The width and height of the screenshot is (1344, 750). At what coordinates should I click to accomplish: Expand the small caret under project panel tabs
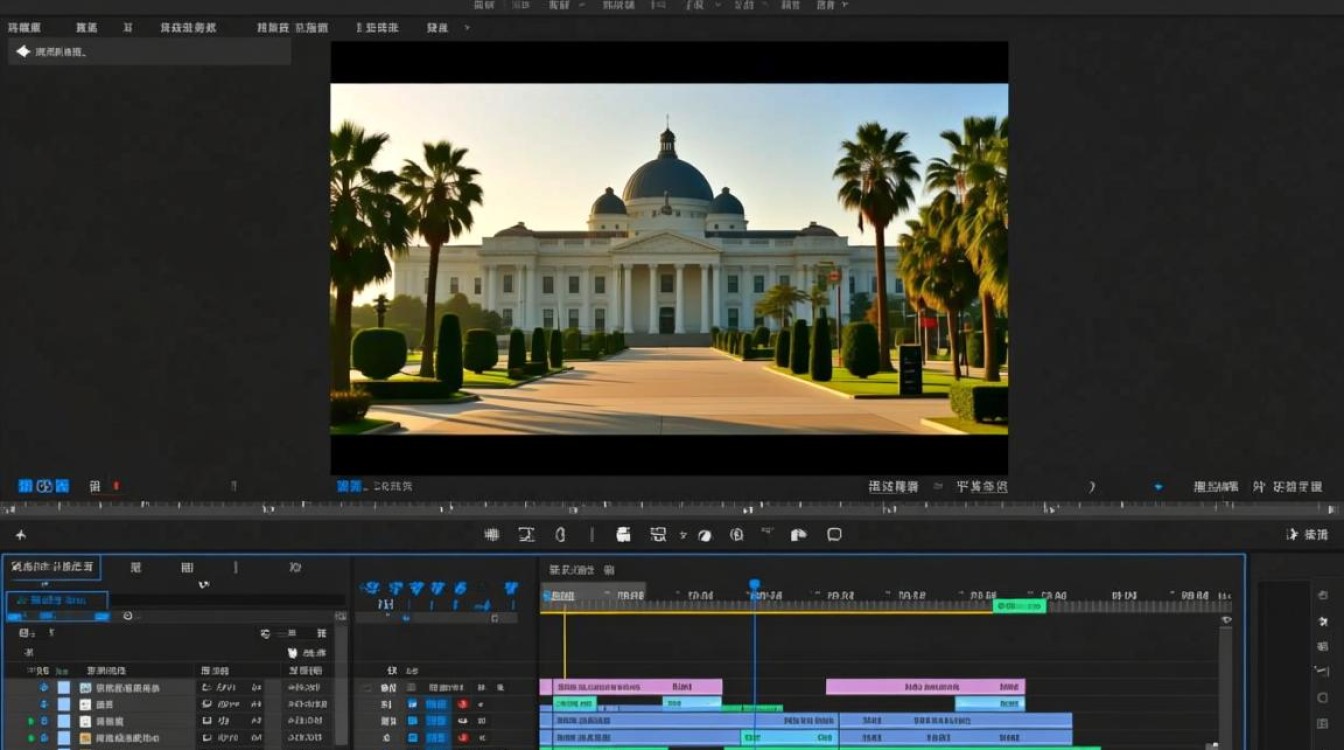(x=204, y=584)
